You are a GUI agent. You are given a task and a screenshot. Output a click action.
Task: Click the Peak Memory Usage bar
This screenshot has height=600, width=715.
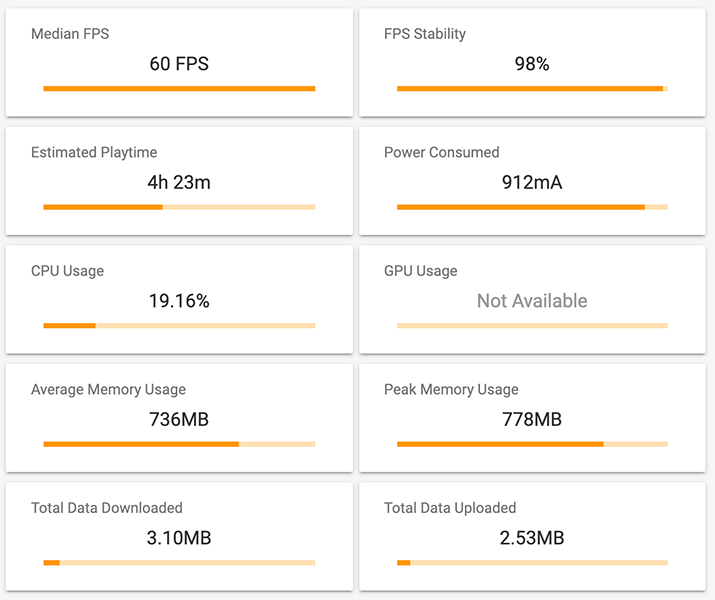[532, 444]
